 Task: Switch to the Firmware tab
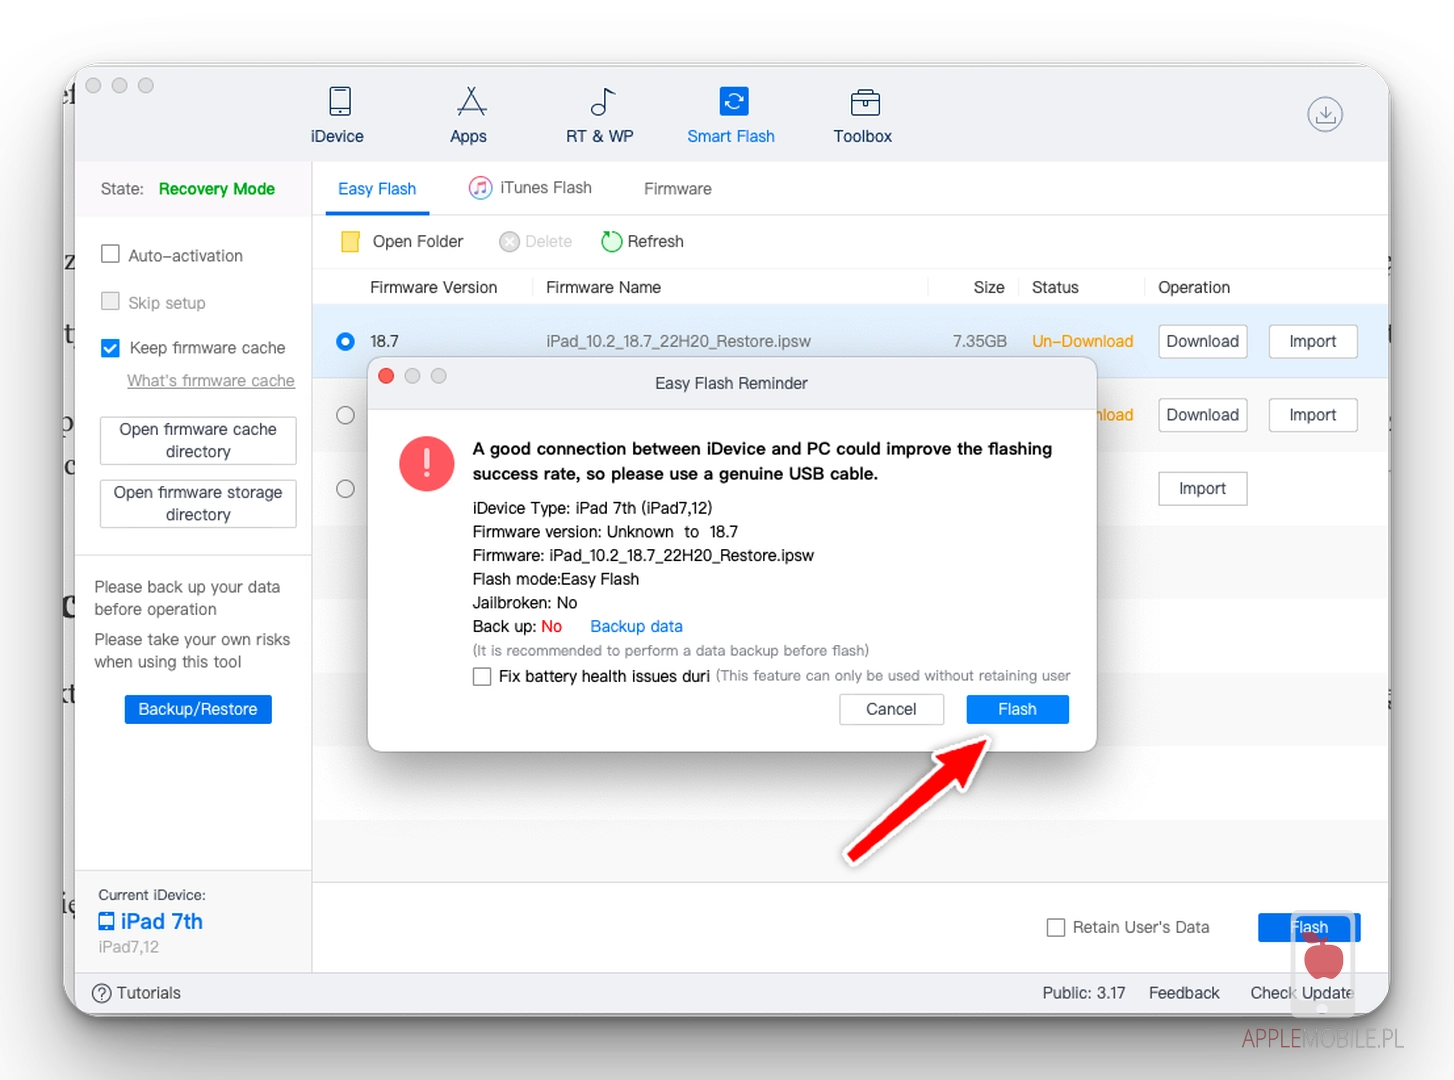pyautogui.click(x=677, y=189)
